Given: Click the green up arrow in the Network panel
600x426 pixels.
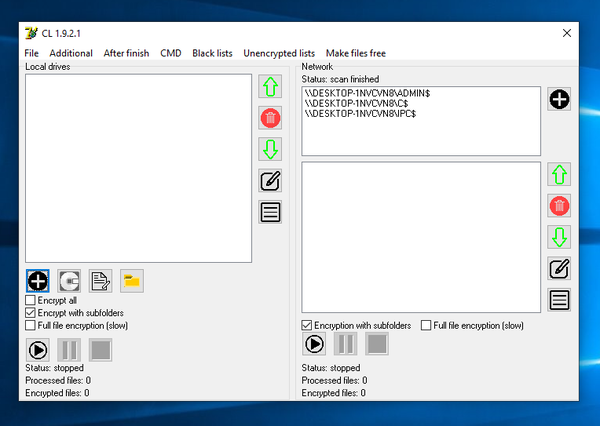Looking at the screenshot, I should [559, 175].
